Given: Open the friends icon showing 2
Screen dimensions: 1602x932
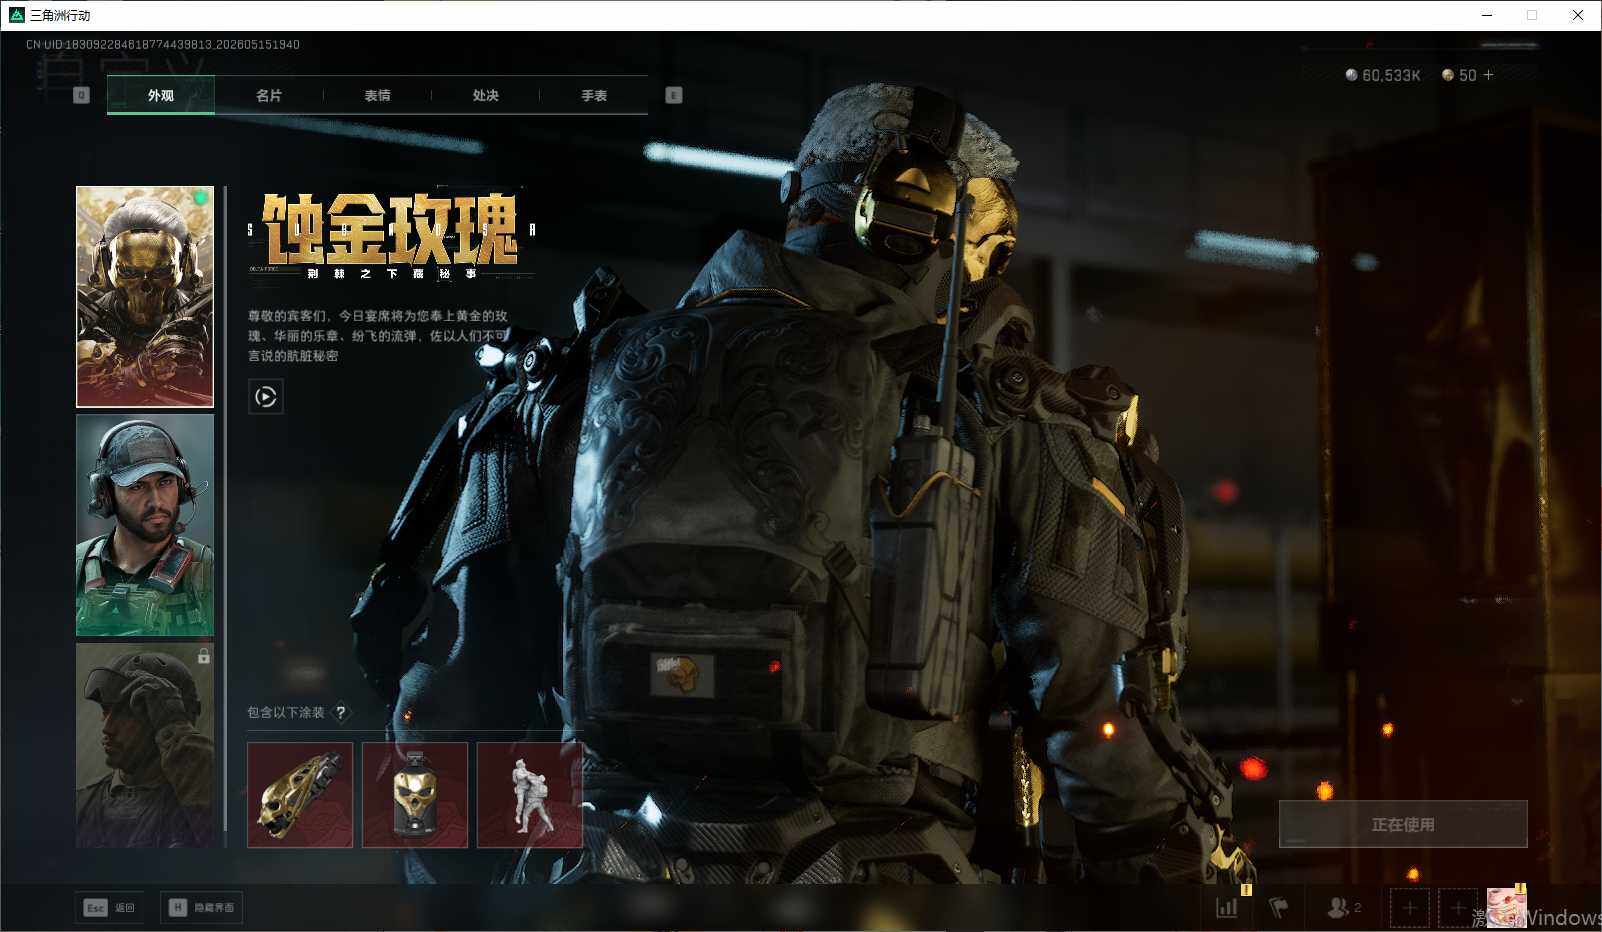Looking at the screenshot, I should [1343, 907].
